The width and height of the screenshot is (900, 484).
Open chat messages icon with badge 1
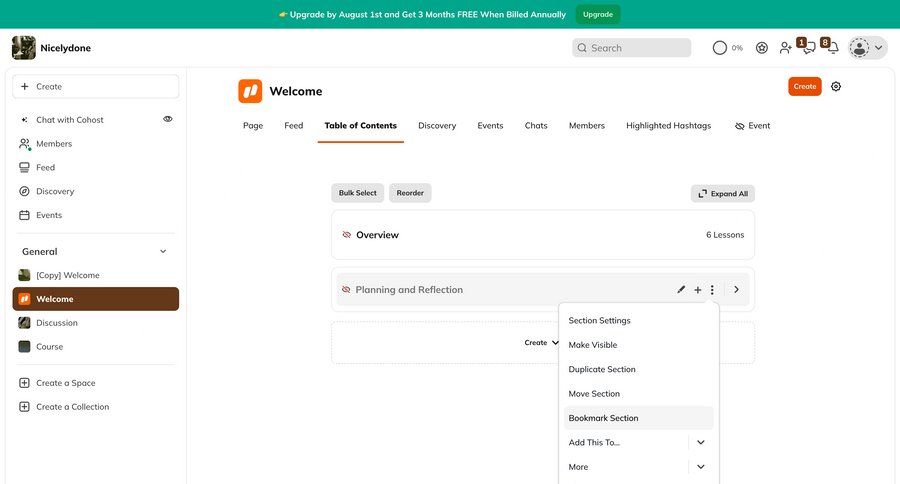pos(807,46)
